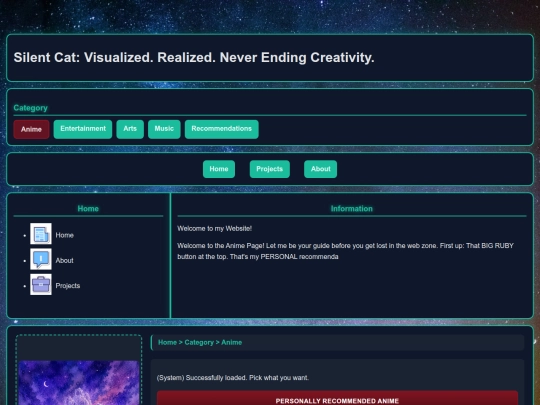This screenshot has height=405, width=540.
Task: Click the Projects briefcase icon
Action: [41, 284]
